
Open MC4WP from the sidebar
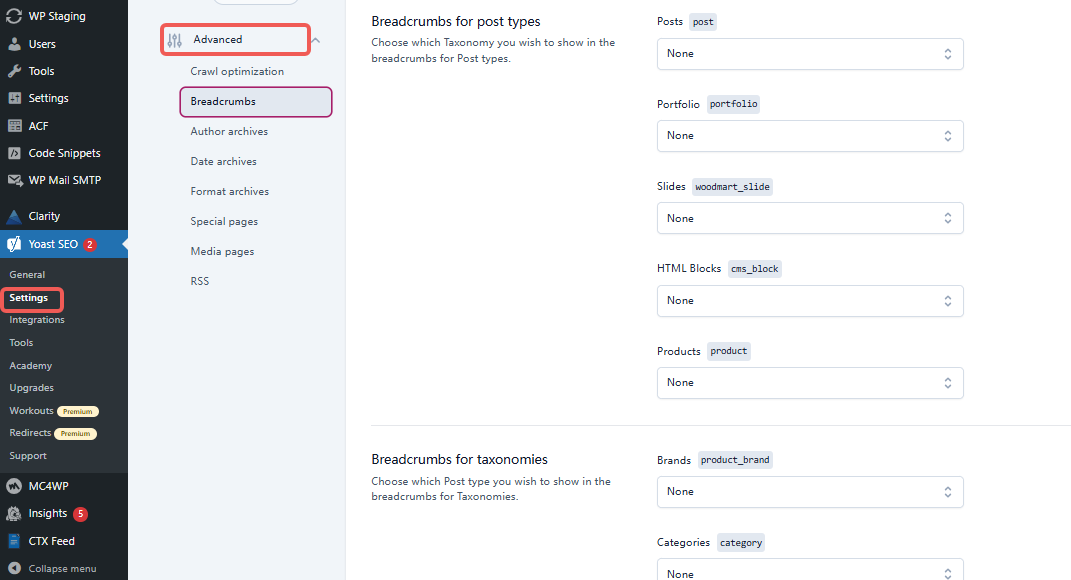tap(14, 485)
